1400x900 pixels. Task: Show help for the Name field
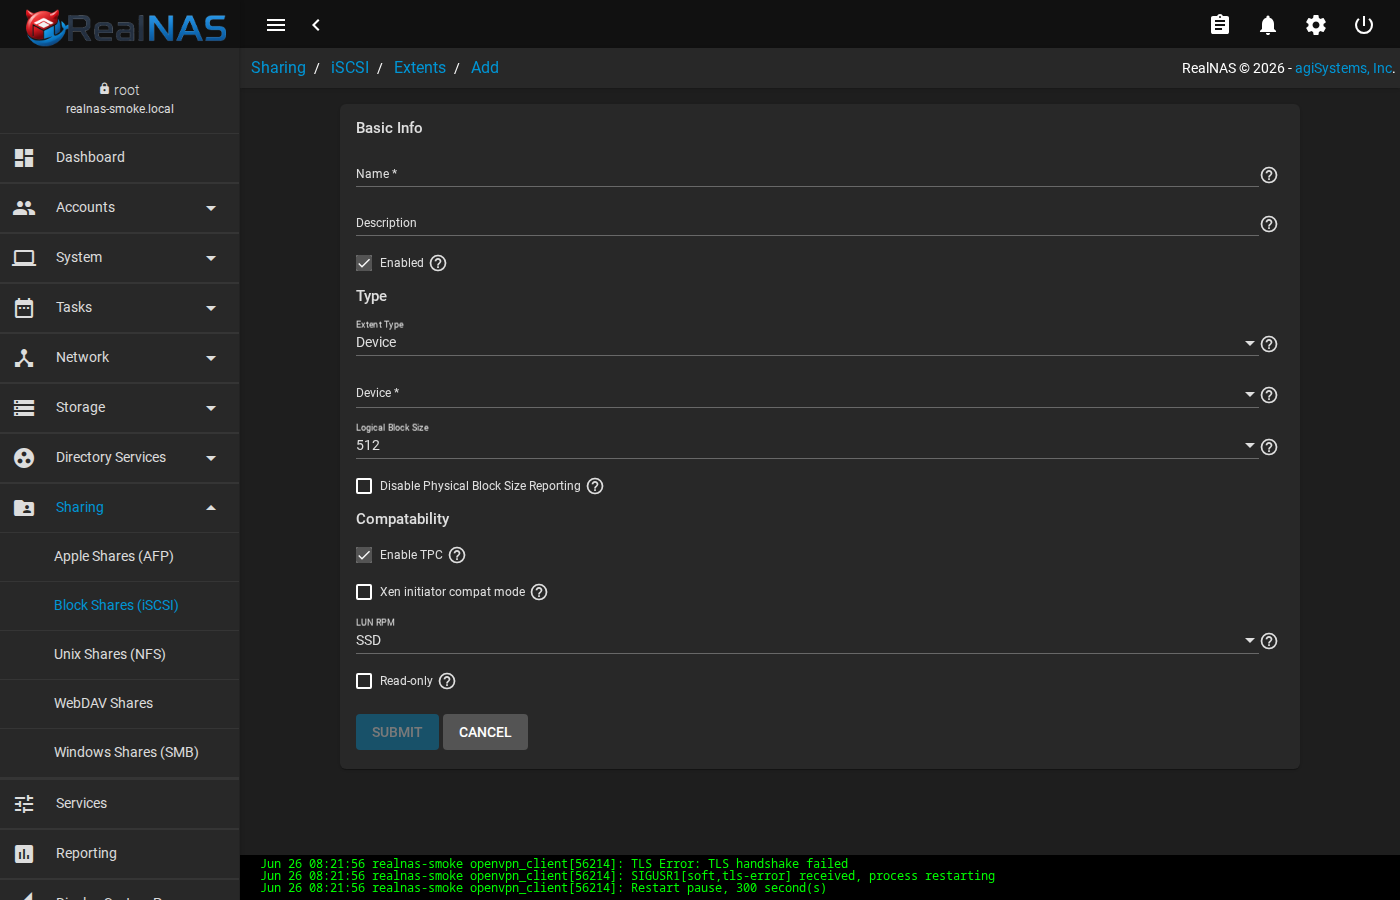[x=1269, y=175]
